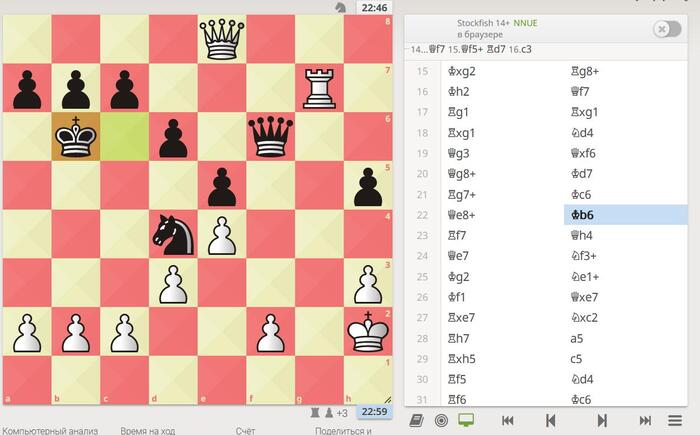The width and height of the screenshot is (700, 435).
Task: Click move 15 Kxg2 in the list
Action: click(x=461, y=71)
